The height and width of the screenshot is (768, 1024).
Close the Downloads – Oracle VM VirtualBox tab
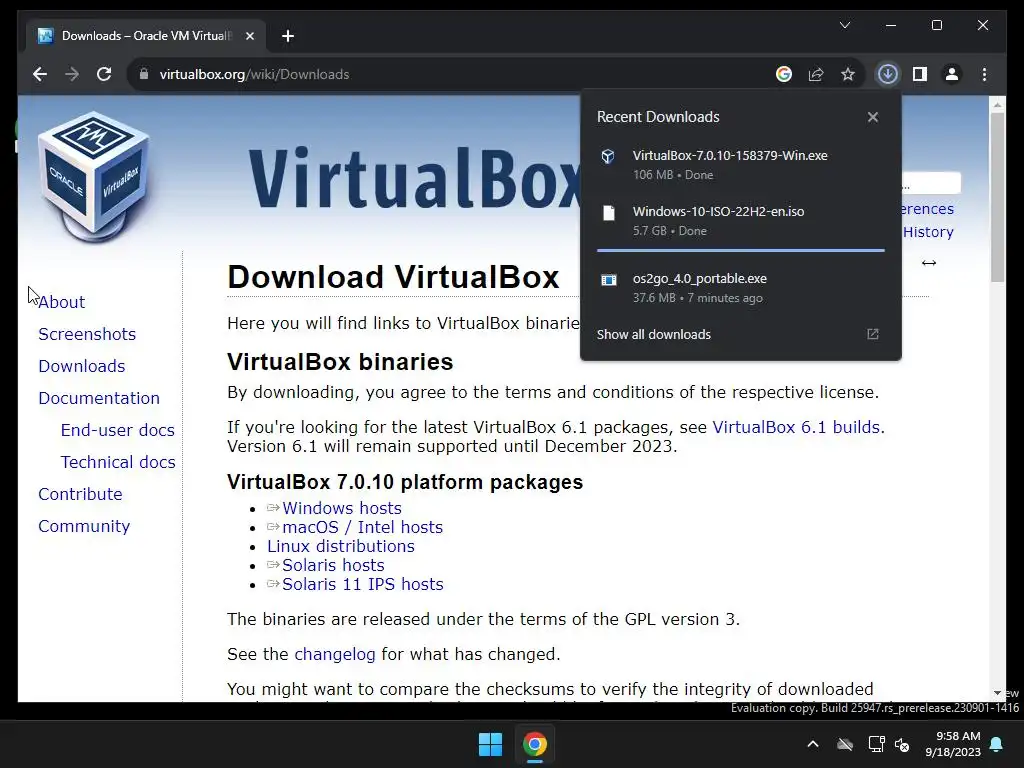(x=249, y=36)
